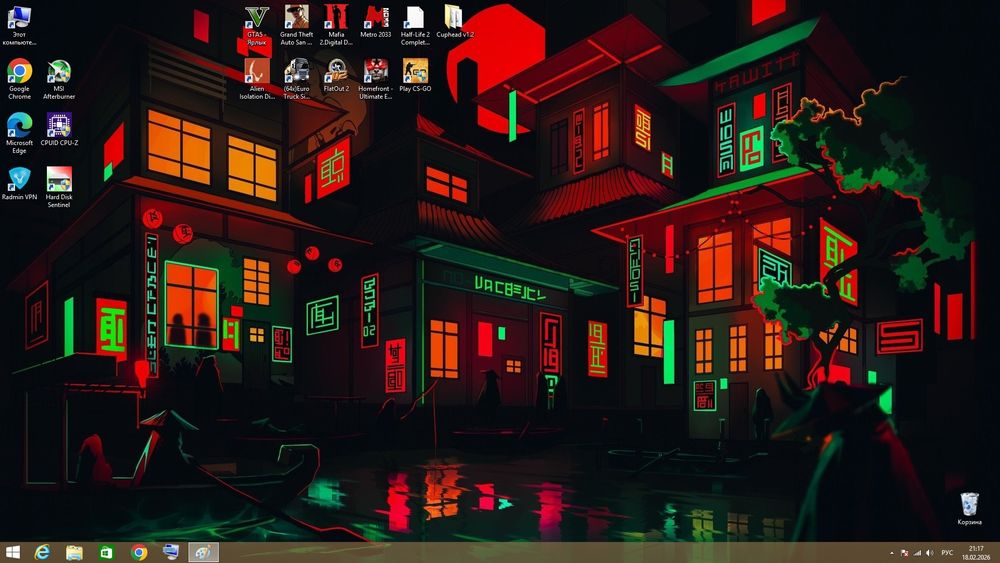
Task: Select the Hard Disk Sentinel desktop shortcut
Action: pyautogui.click(x=59, y=187)
